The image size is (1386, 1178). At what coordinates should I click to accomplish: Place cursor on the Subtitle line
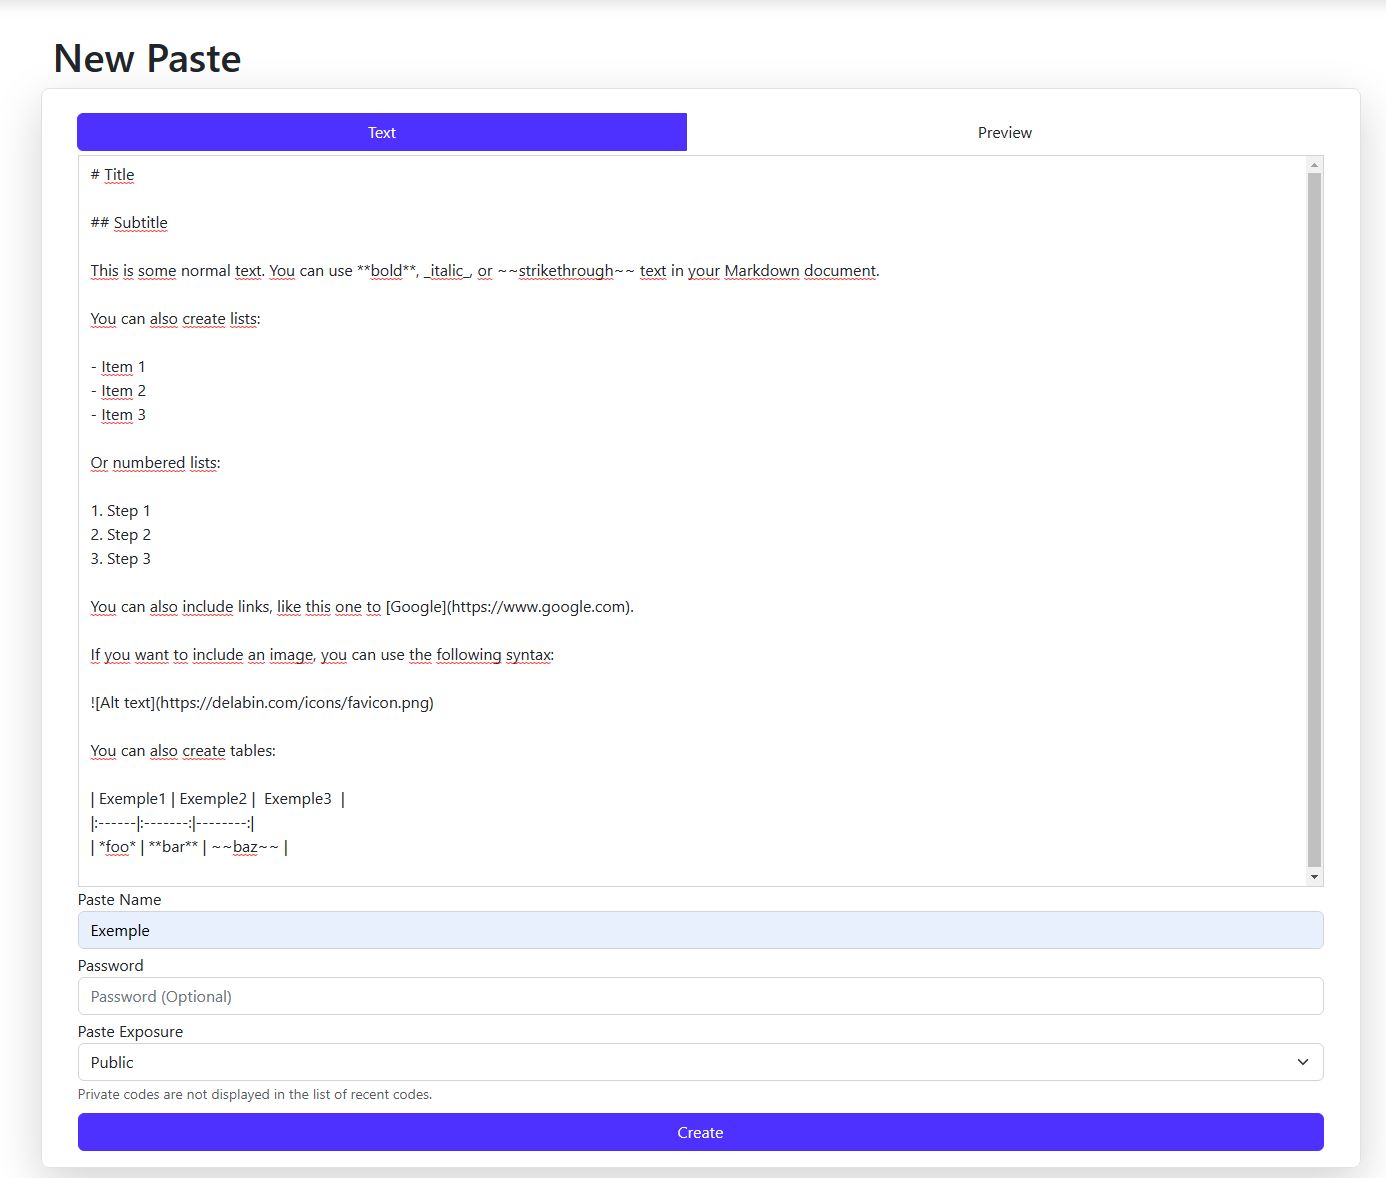point(128,222)
